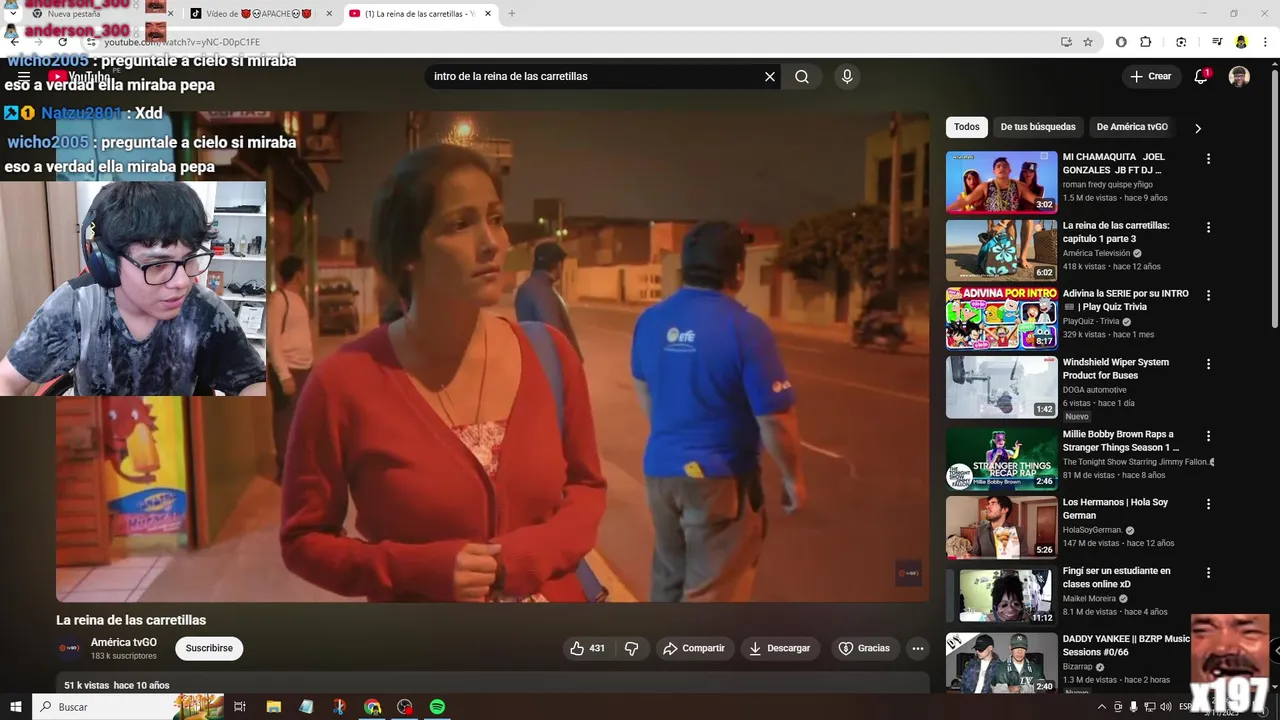The width and height of the screenshot is (1280, 720).
Task: Like the video with 431 likes
Action: click(588, 648)
